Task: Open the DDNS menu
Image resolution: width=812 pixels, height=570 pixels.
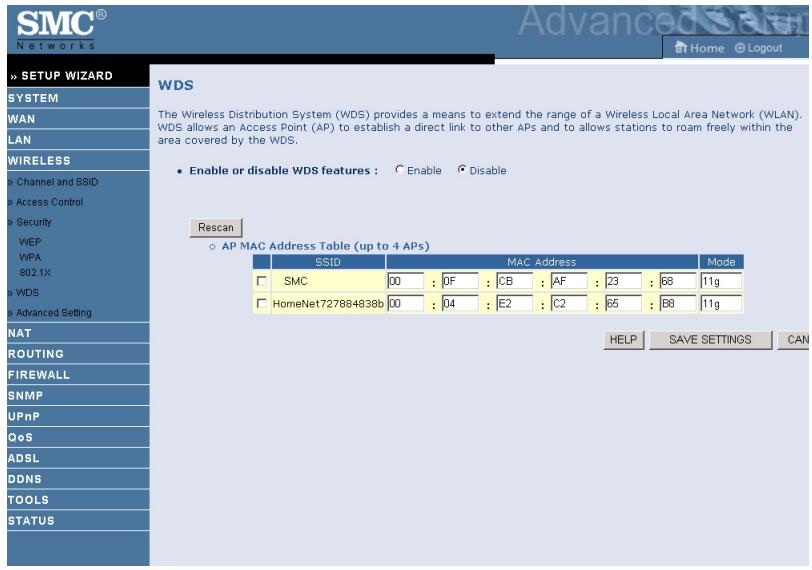Action: point(78,479)
